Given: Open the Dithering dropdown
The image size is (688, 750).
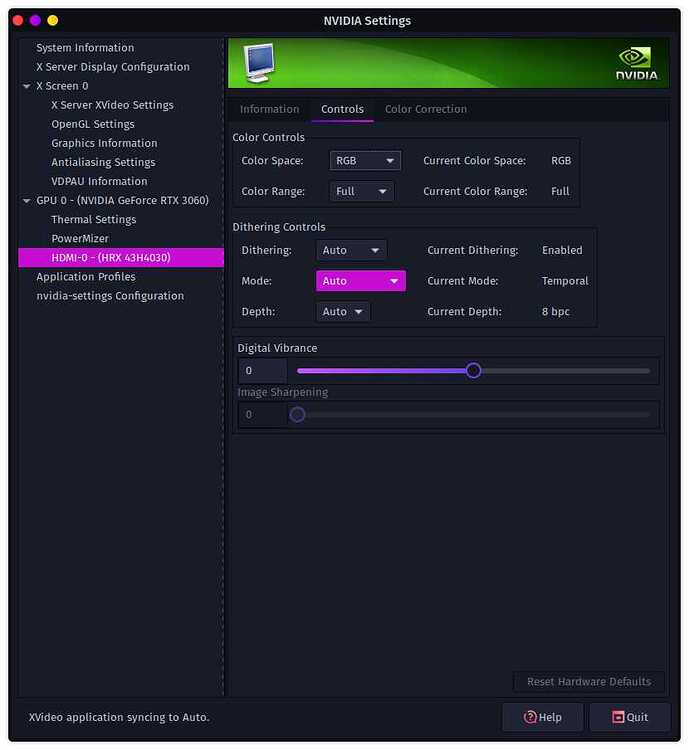Looking at the screenshot, I should tap(351, 250).
